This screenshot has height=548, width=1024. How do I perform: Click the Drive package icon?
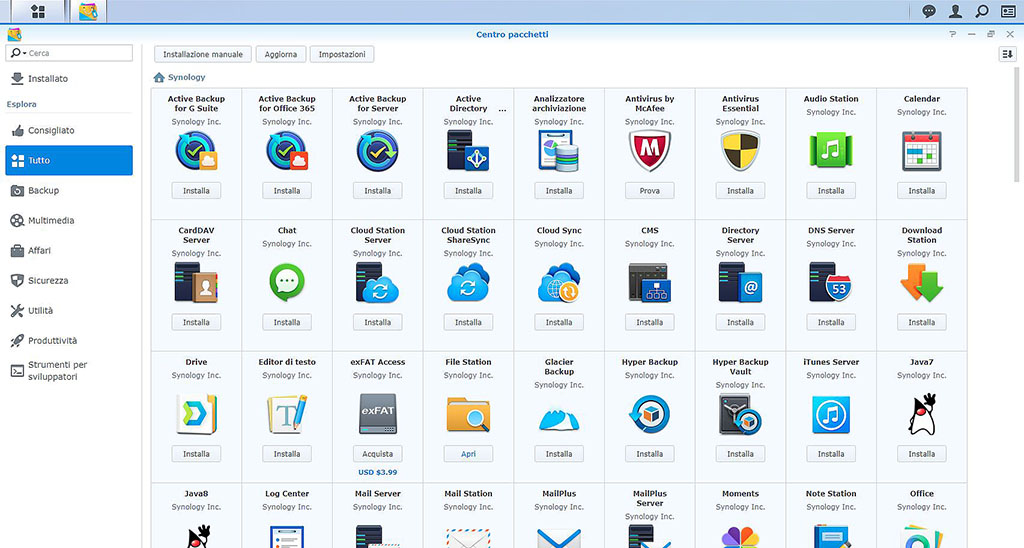click(x=196, y=414)
